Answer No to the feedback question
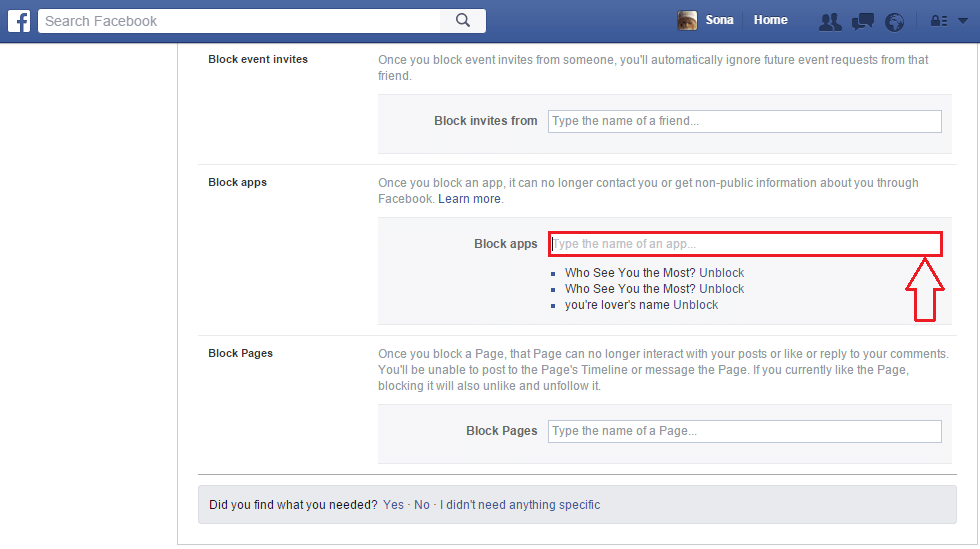Image resolution: width=980 pixels, height=549 pixels. [x=422, y=505]
